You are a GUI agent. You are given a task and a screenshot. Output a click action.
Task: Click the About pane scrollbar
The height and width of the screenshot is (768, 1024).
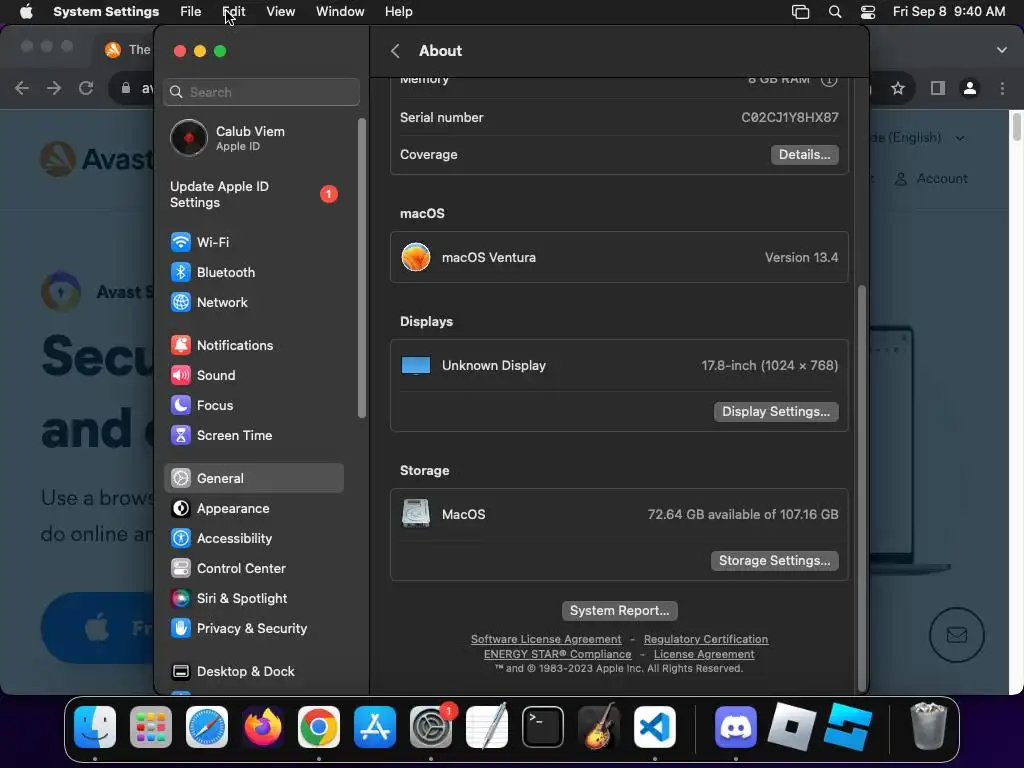click(x=862, y=487)
